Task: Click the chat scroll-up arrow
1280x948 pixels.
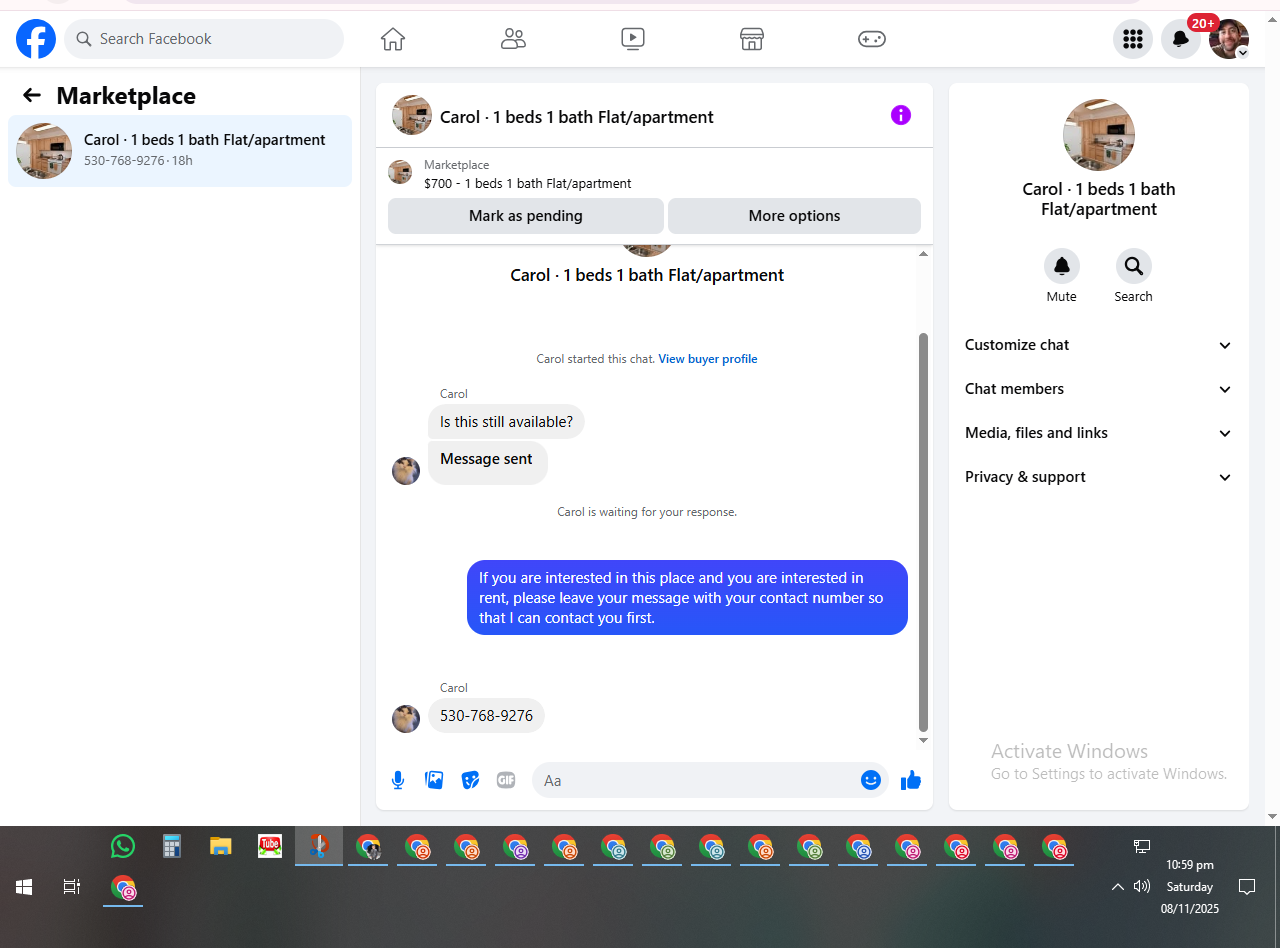Action: [x=923, y=254]
